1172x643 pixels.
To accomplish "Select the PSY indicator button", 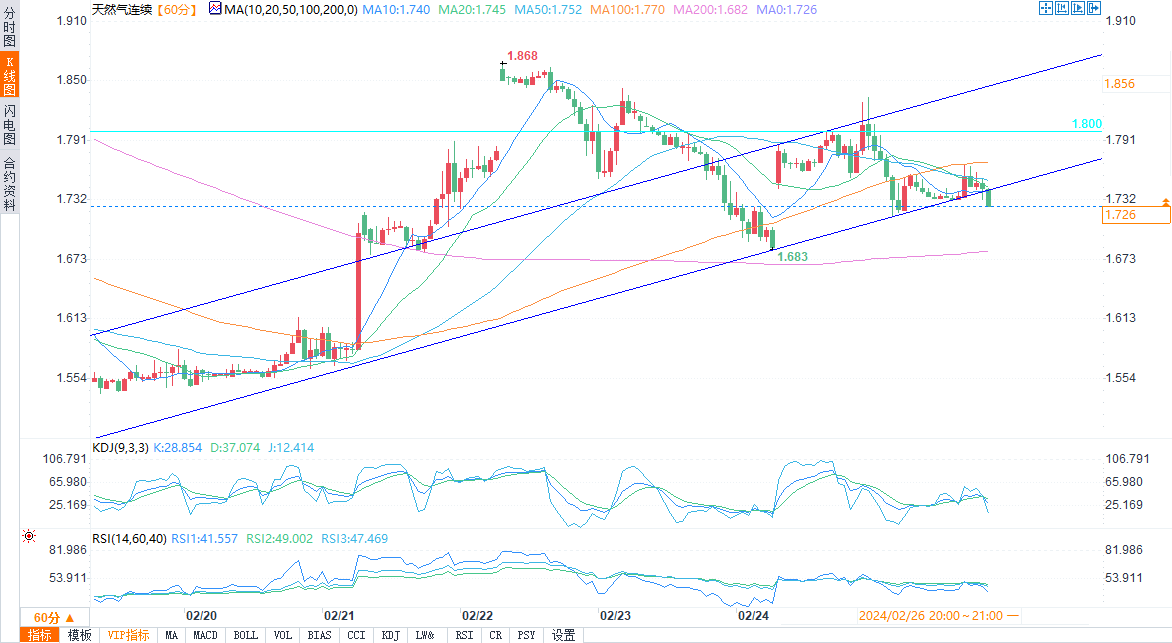I will pyautogui.click(x=526, y=636).
